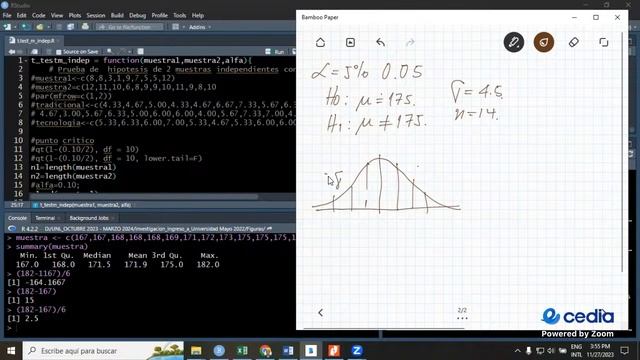Open Excel from the taskbar
Viewport: 640px width, 360px height.
pos(242,351)
